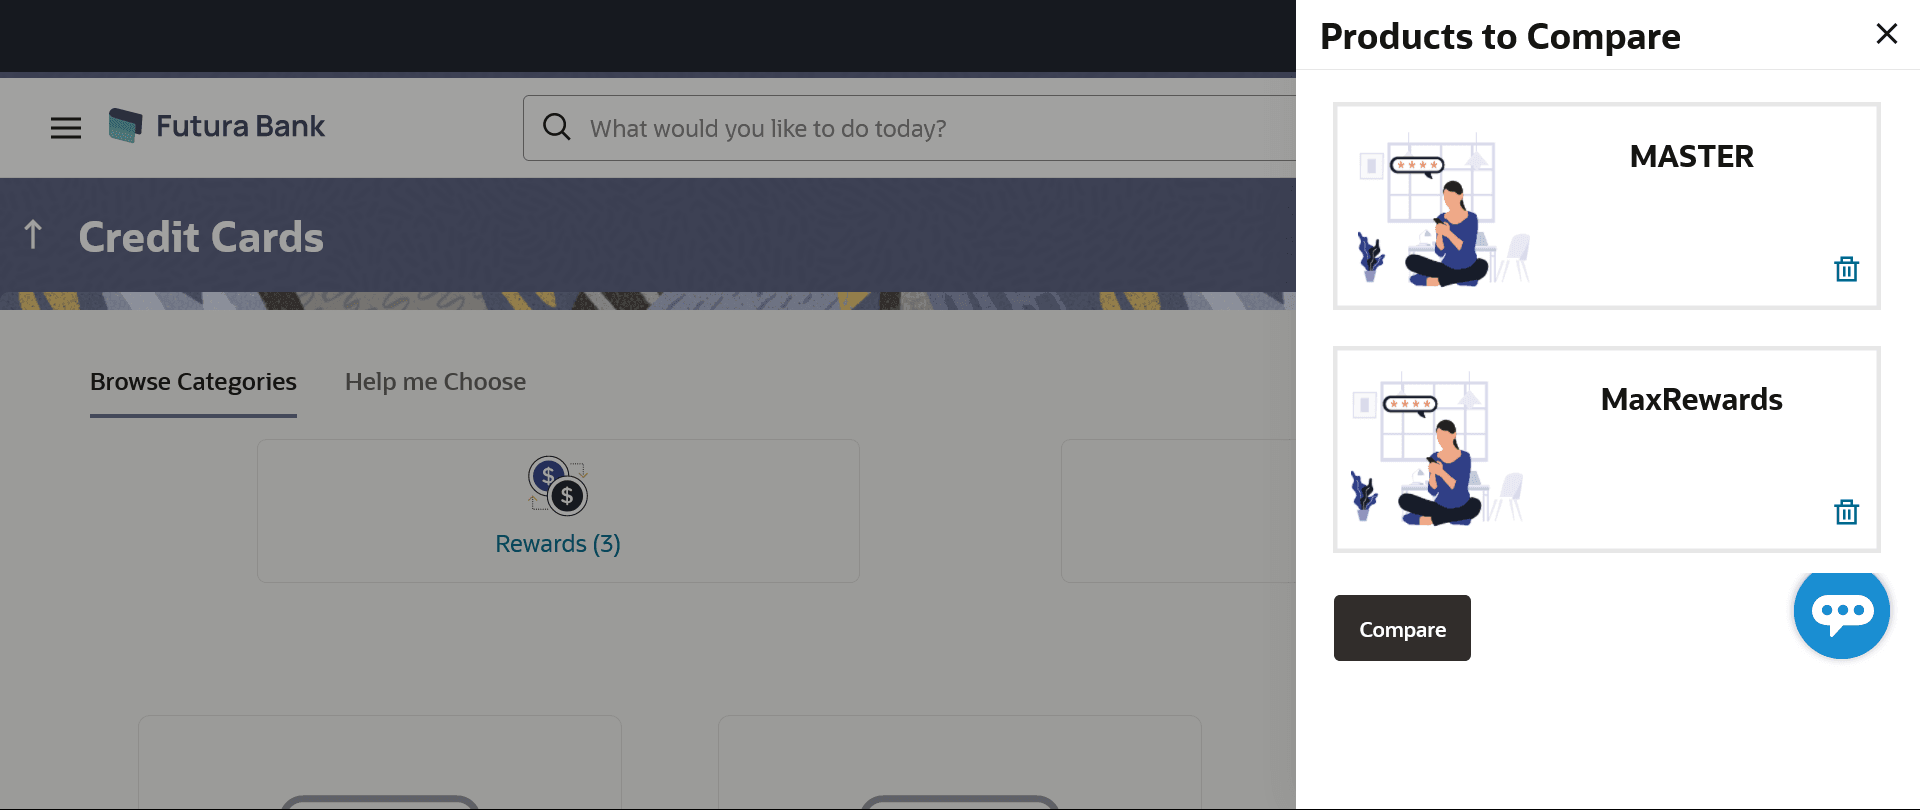Open the Rewards (3) category link

click(558, 544)
